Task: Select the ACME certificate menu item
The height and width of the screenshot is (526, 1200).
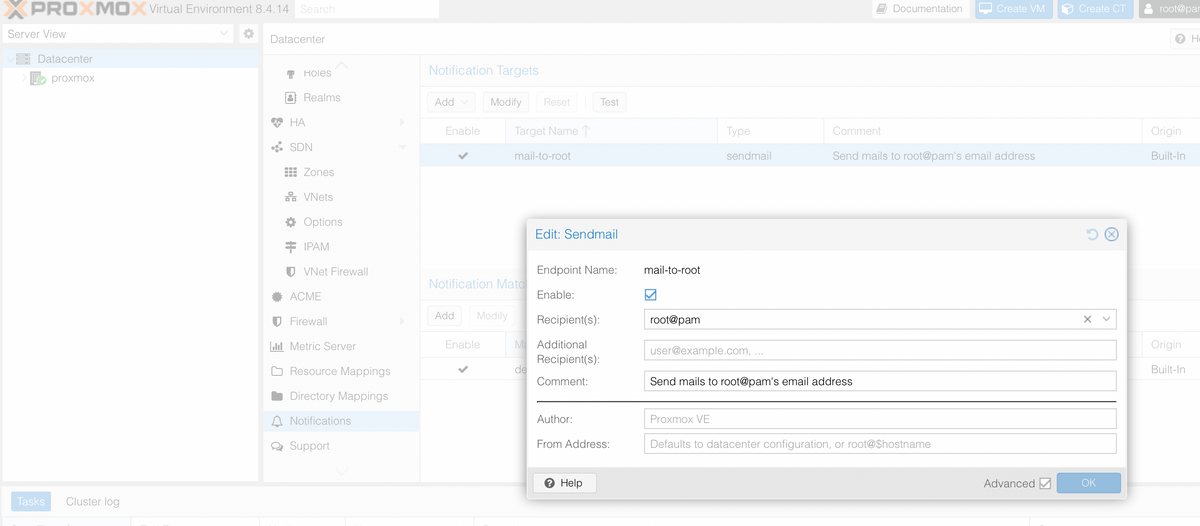Action: (305, 296)
